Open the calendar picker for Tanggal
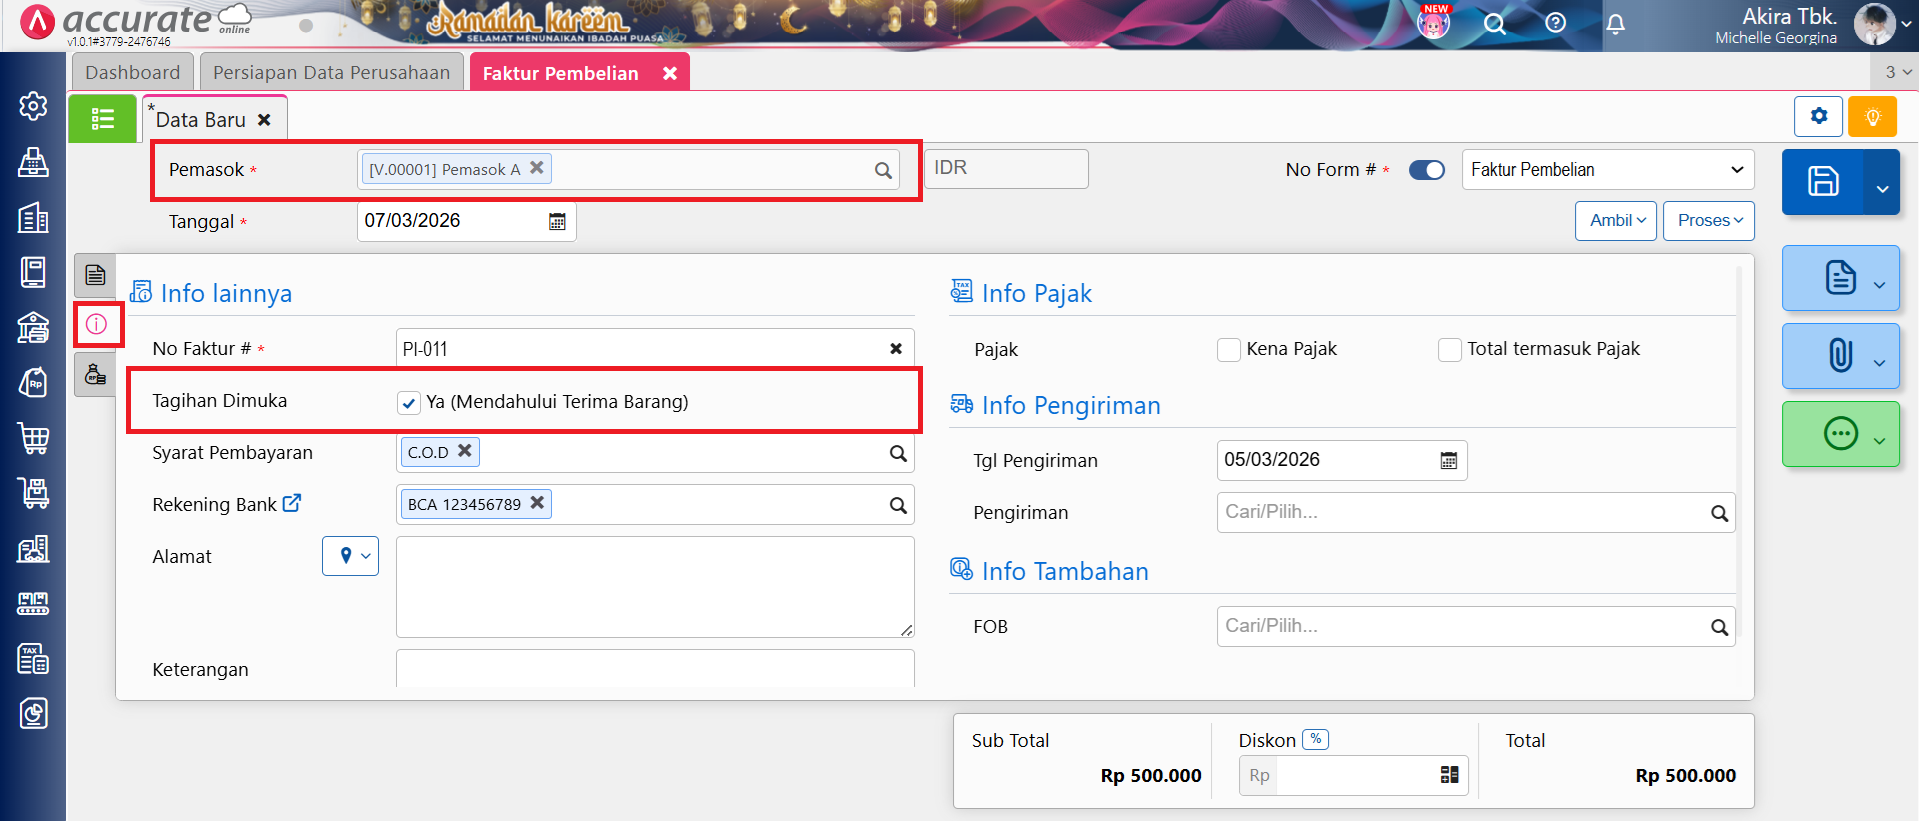This screenshot has height=821, width=1919. coord(557,221)
